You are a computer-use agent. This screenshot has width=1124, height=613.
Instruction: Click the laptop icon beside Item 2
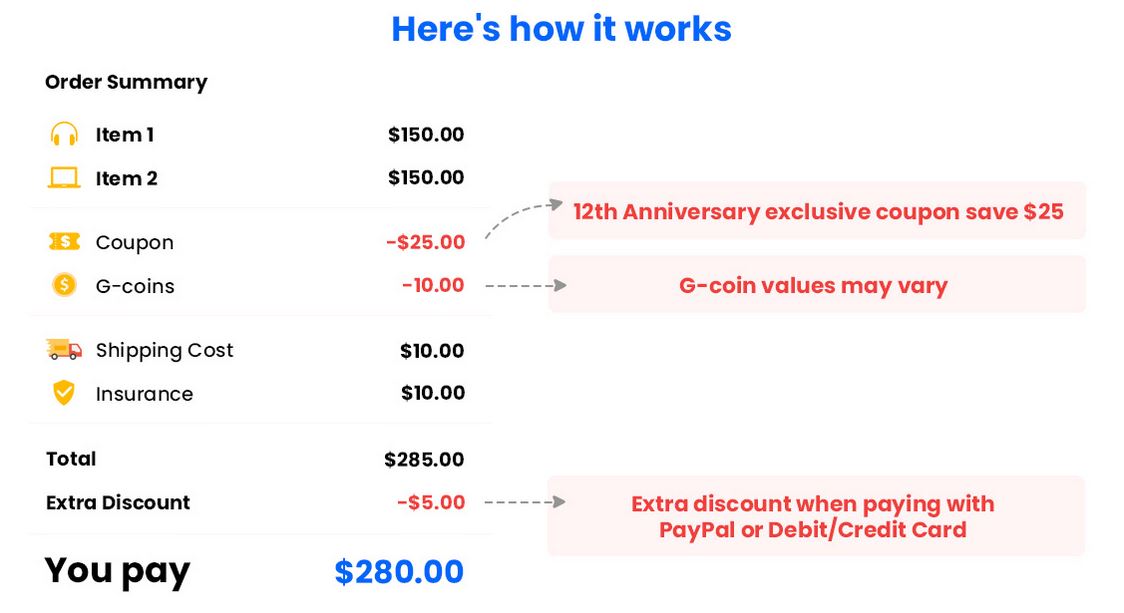coord(64,178)
